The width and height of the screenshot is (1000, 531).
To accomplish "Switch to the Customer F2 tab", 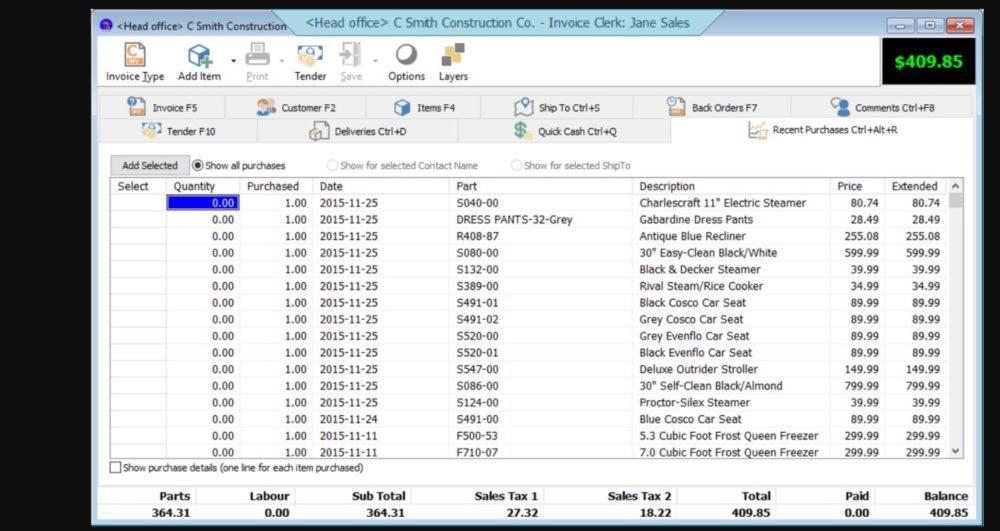I will [x=295, y=107].
